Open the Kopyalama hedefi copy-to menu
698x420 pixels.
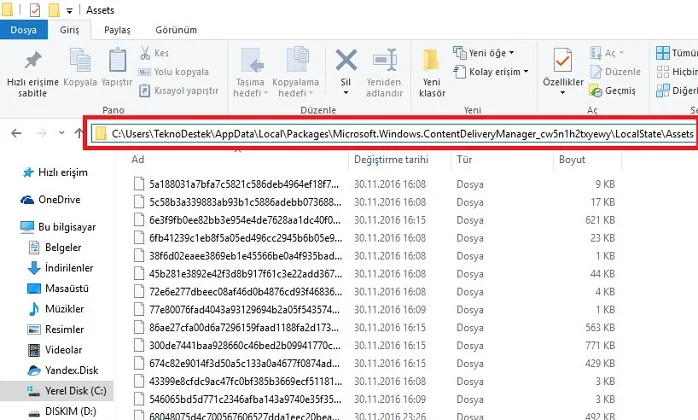296,73
